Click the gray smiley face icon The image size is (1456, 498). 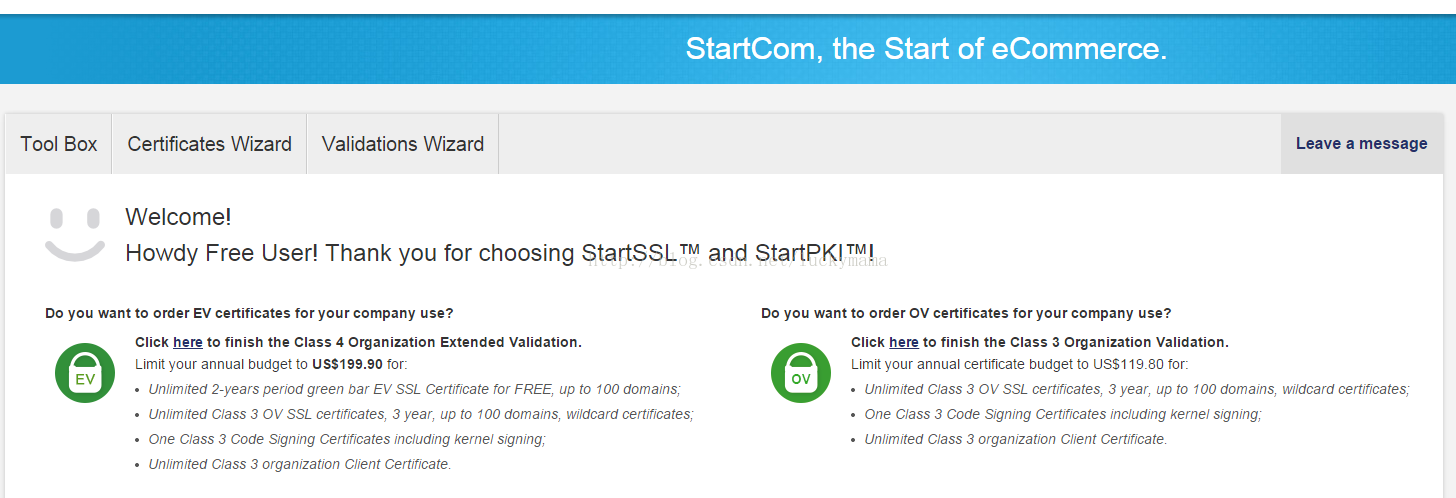(x=75, y=235)
